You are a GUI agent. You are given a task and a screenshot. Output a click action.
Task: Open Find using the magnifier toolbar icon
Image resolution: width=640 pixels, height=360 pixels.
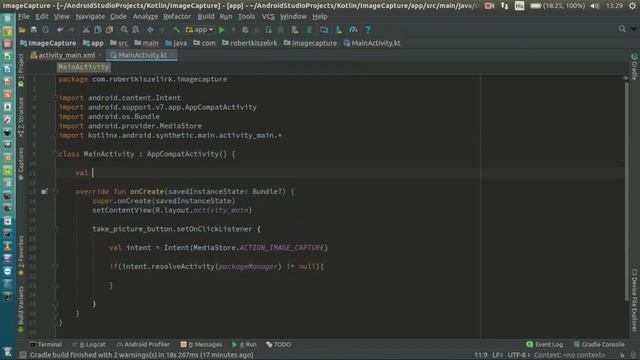click(124, 30)
